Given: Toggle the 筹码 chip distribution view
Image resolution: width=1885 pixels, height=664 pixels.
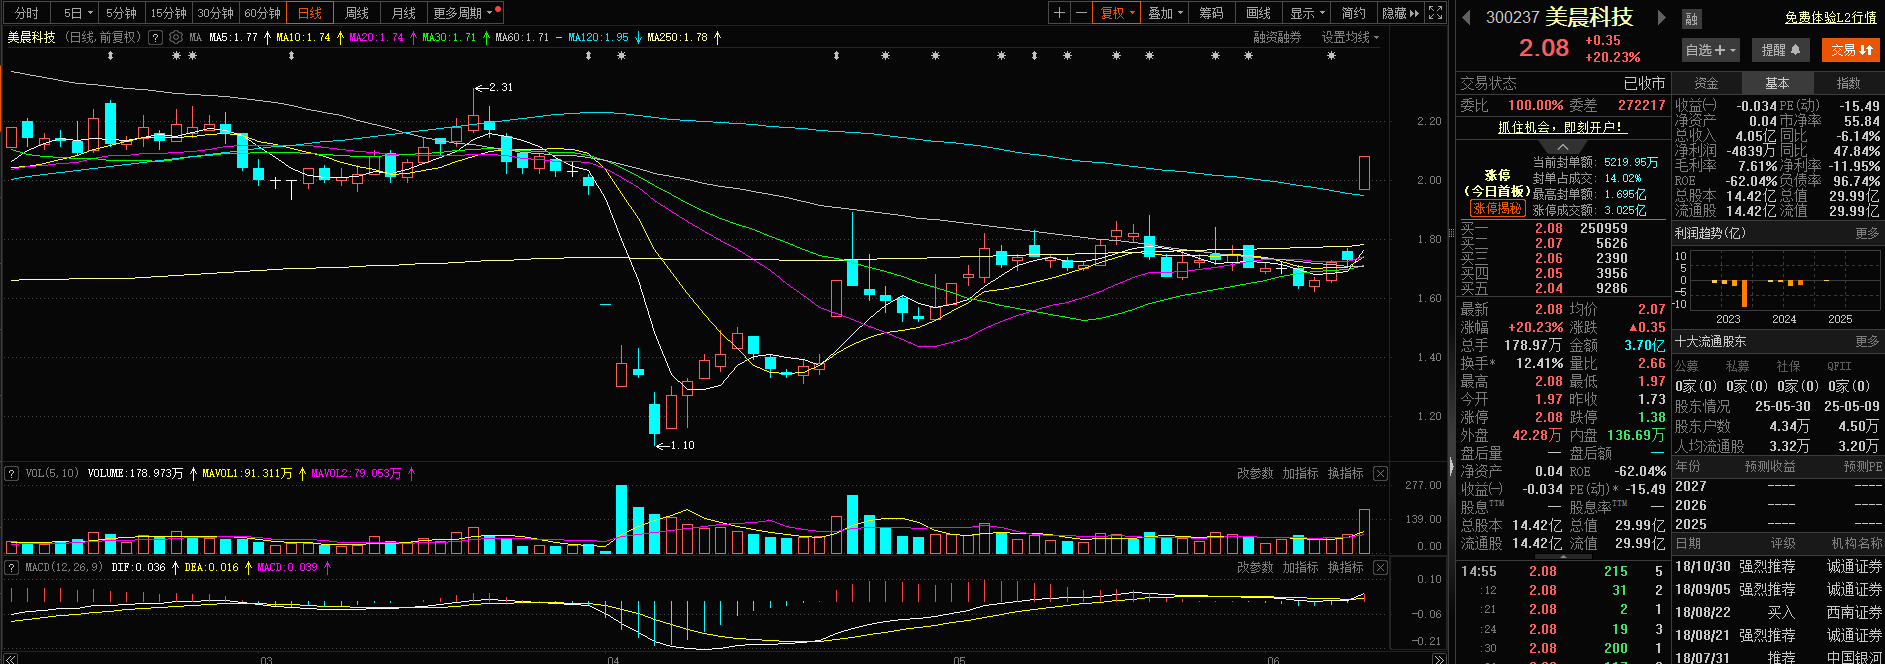Looking at the screenshot, I should [x=1211, y=13].
